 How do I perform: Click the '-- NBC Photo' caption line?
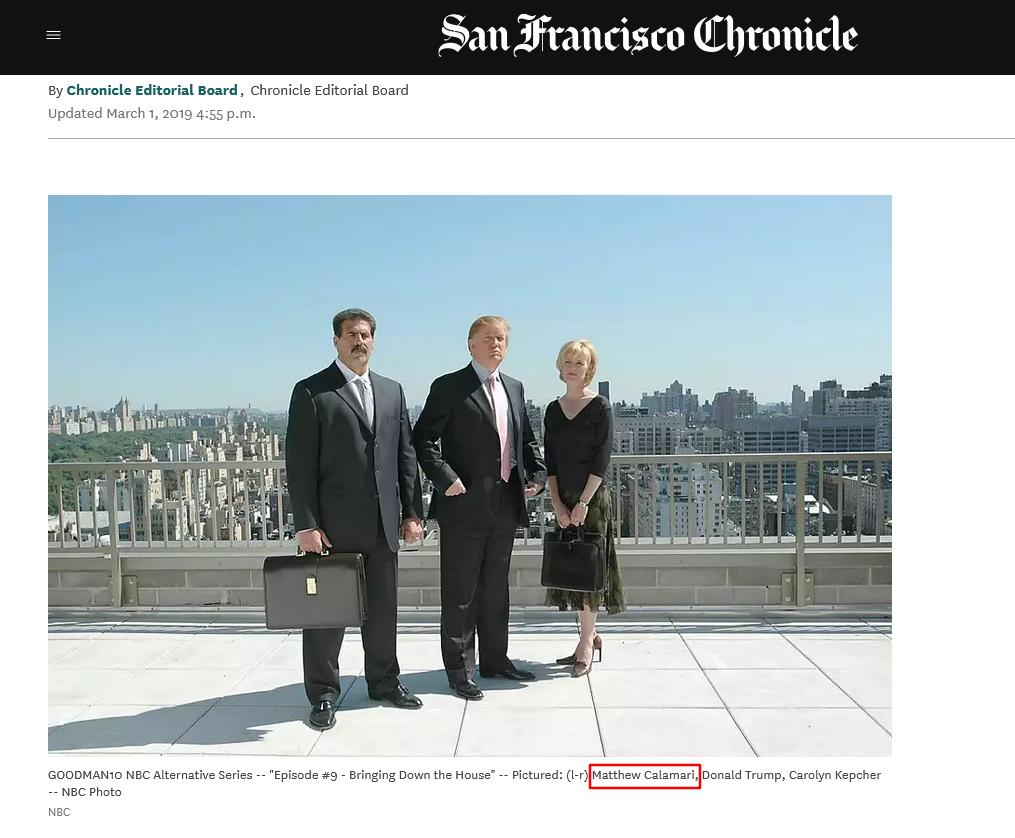pyautogui.click(x=85, y=792)
